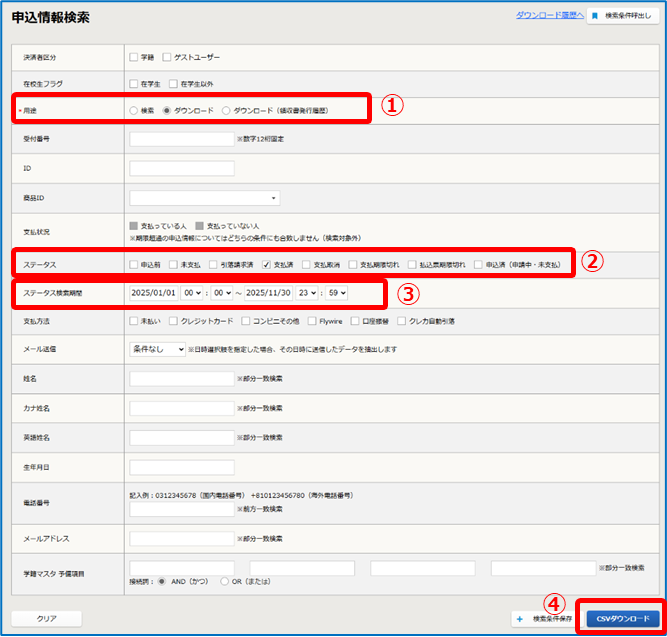The height and width of the screenshot is (637, 667).
Task: Open the 商品ID dropdown
Action: [x=205, y=198]
